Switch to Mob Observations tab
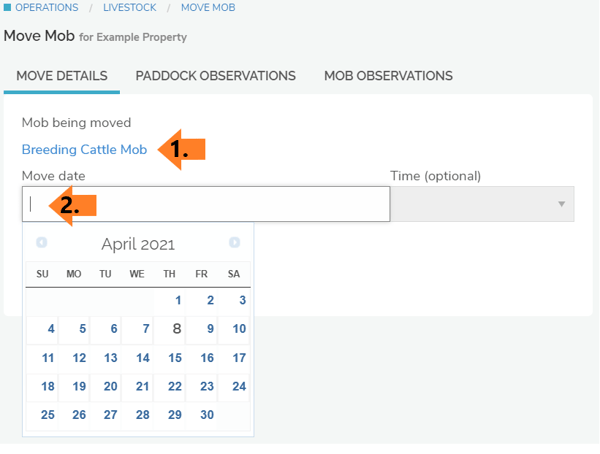This screenshot has width=600, height=454. (x=388, y=76)
